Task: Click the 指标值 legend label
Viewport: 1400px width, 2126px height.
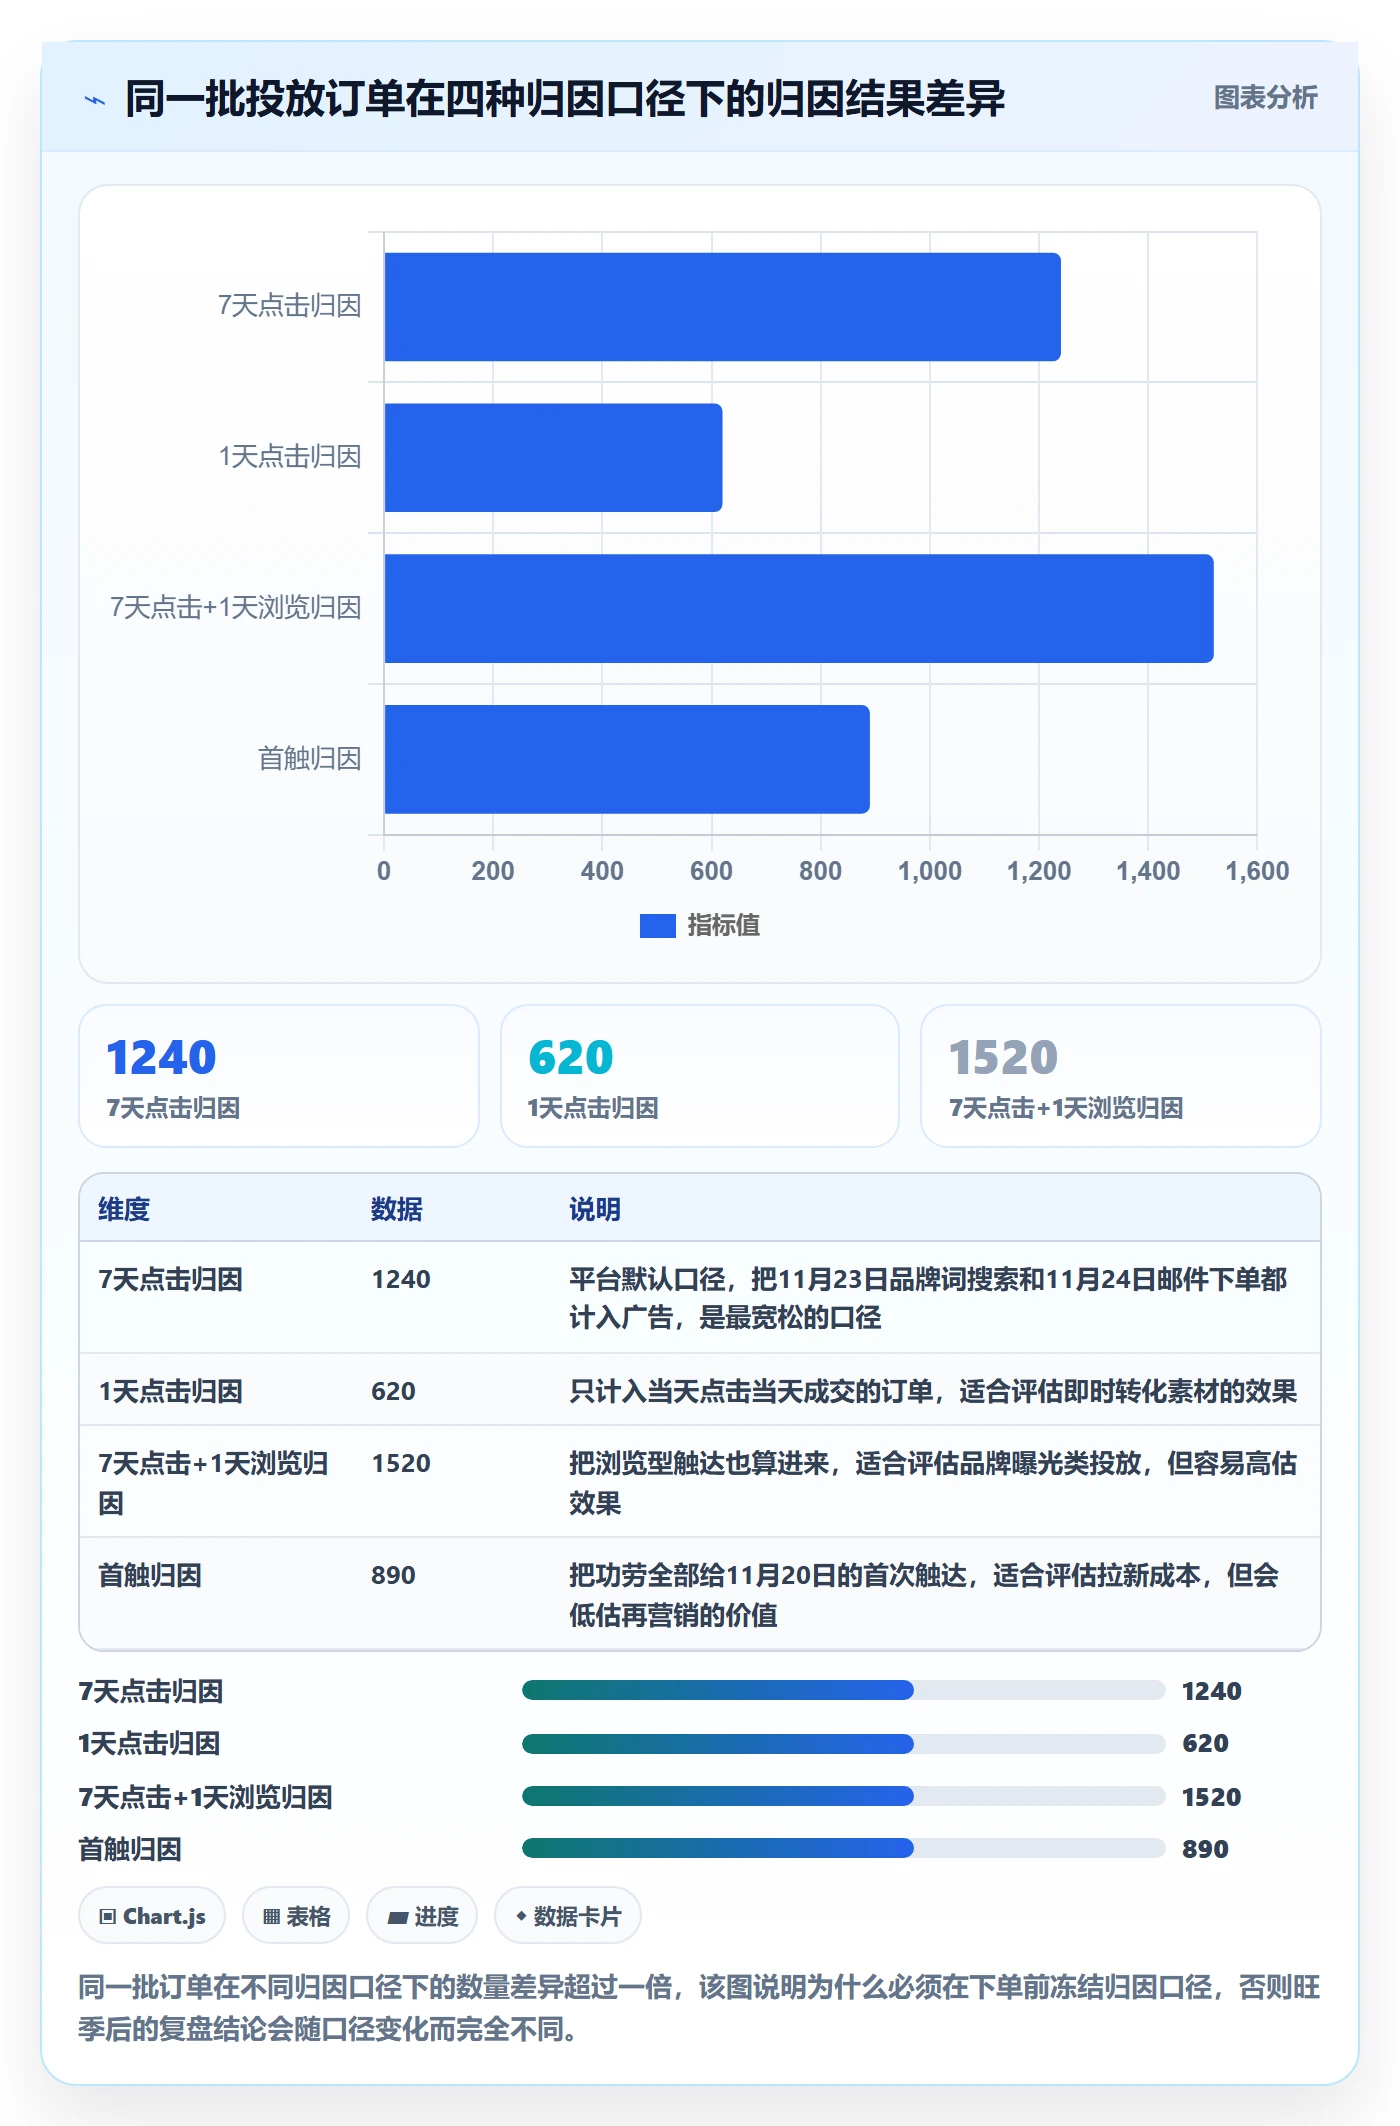Action: point(723,926)
